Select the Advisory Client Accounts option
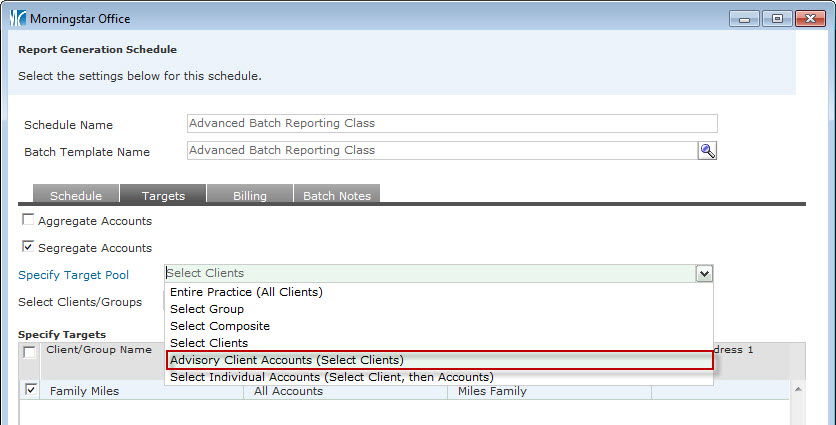The height and width of the screenshot is (425, 836). pyautogui.click(x=287, y=360)
